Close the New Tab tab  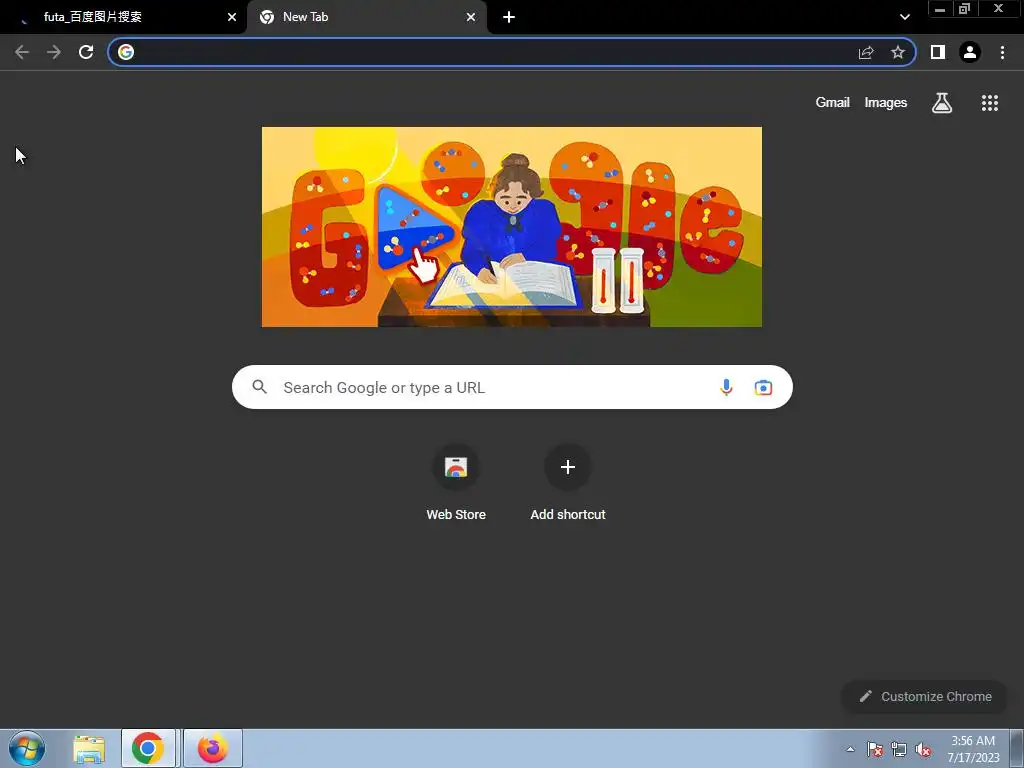click(471, 17)
